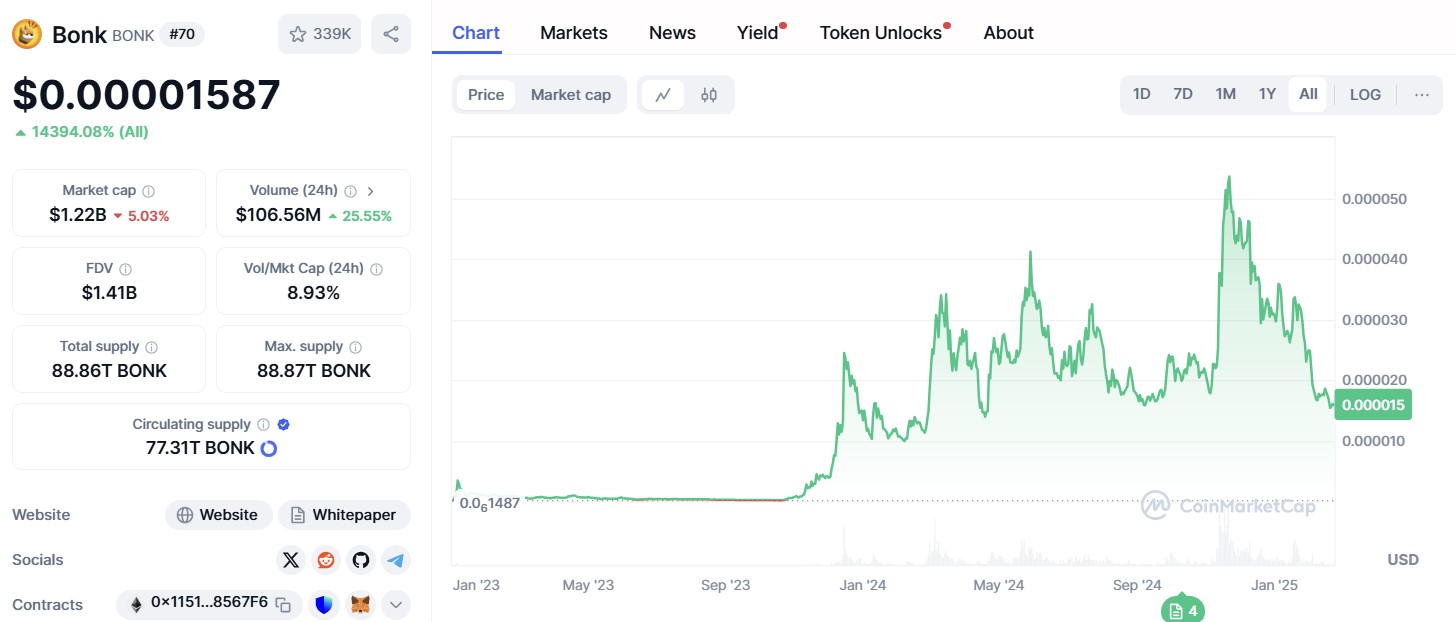Expand Volume (24h) details arrow

click(371, 190)
